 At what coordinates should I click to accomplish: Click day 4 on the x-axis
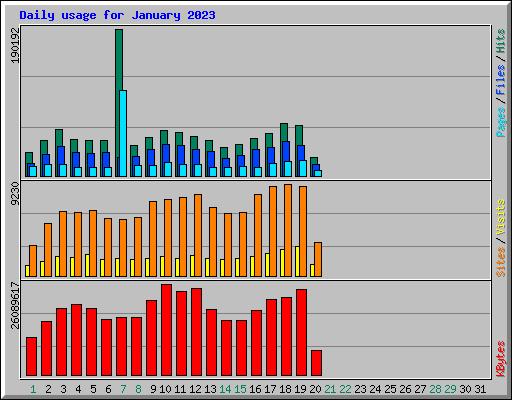[x=78, y=389]
